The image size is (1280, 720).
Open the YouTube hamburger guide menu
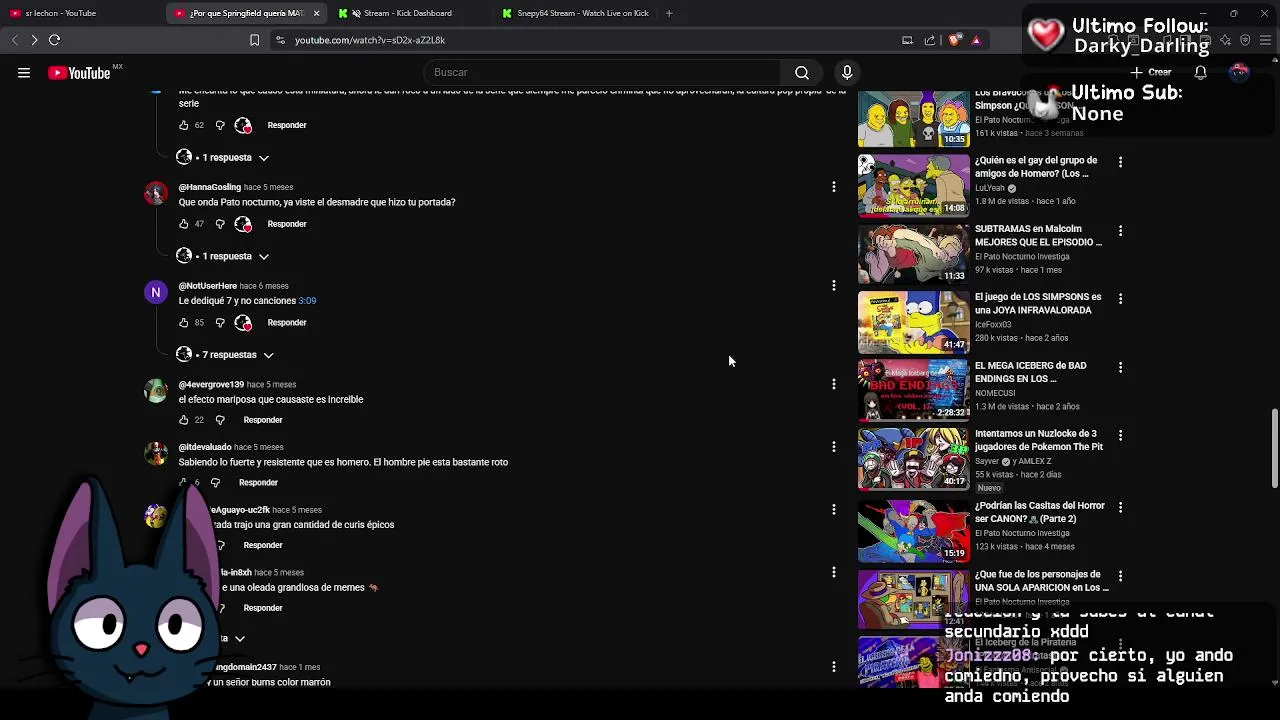(24, 72)
